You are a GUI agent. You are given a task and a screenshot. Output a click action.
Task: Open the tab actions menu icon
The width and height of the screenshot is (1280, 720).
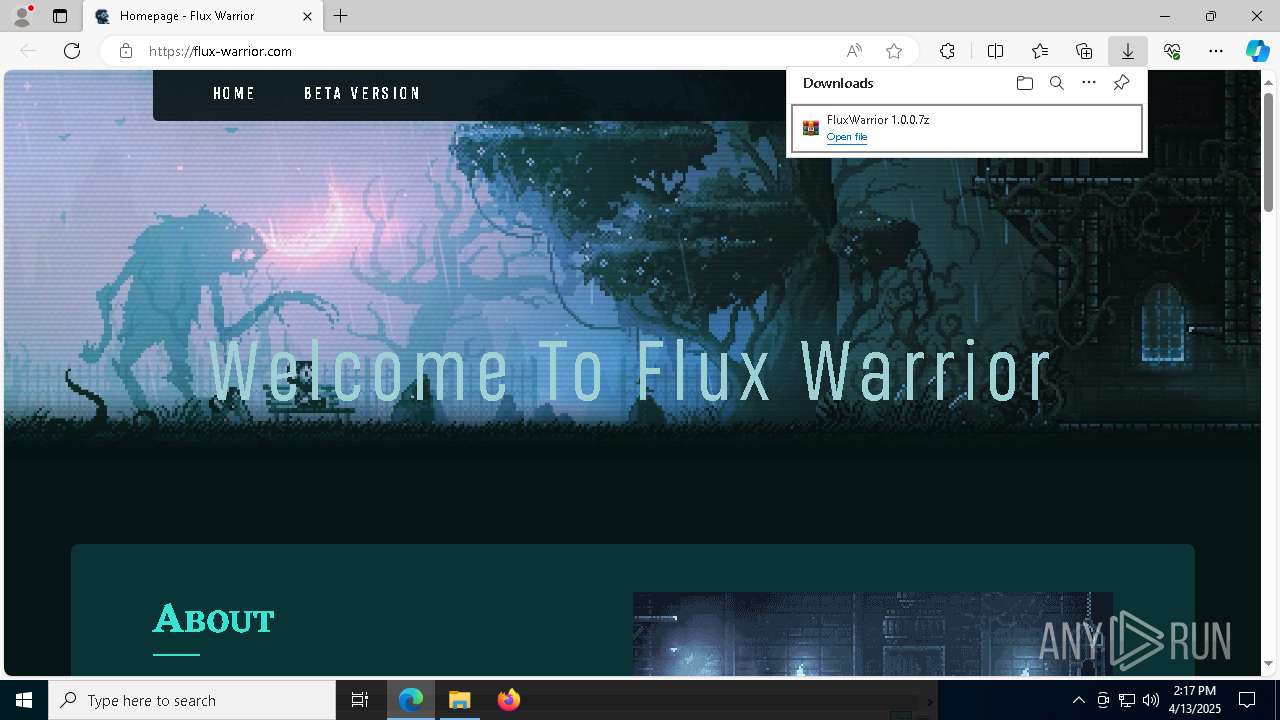(60, 16)
